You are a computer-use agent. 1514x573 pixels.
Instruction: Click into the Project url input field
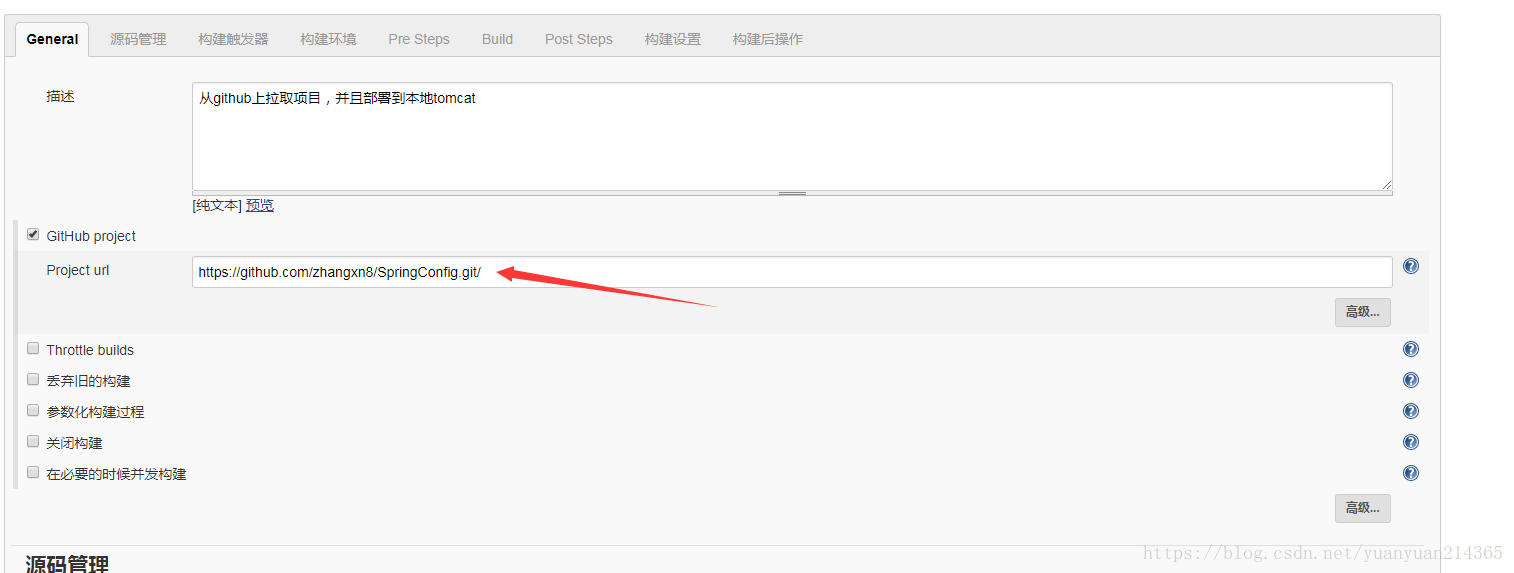pos(792,272)
